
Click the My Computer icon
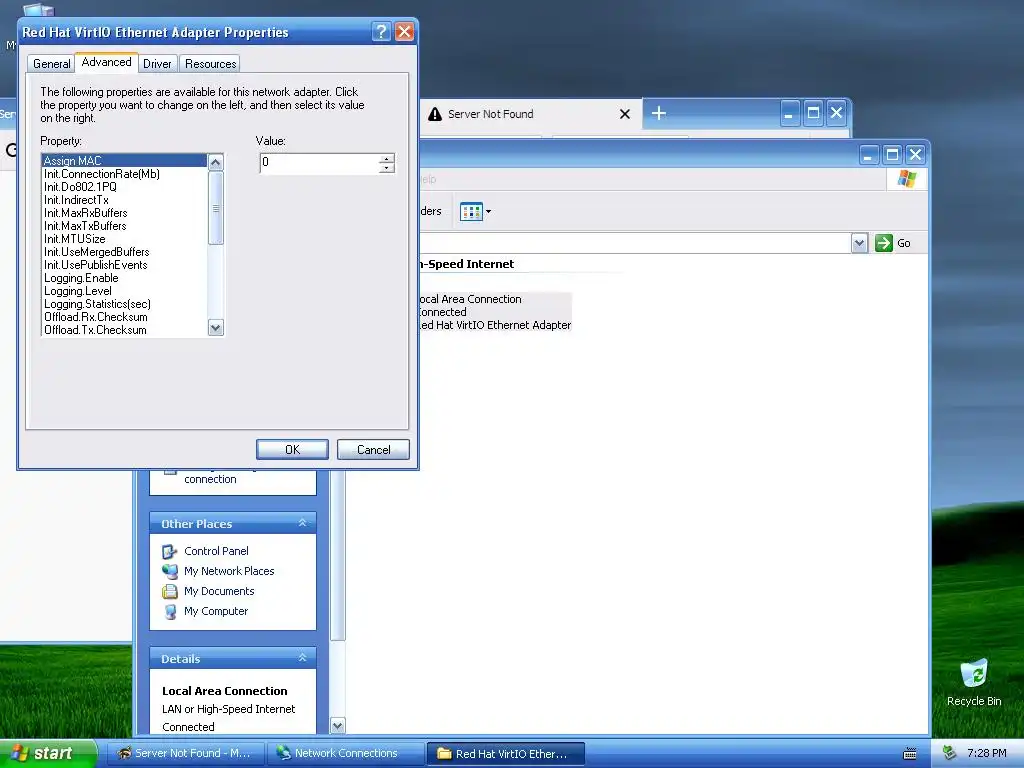click(x=170, y=613)
